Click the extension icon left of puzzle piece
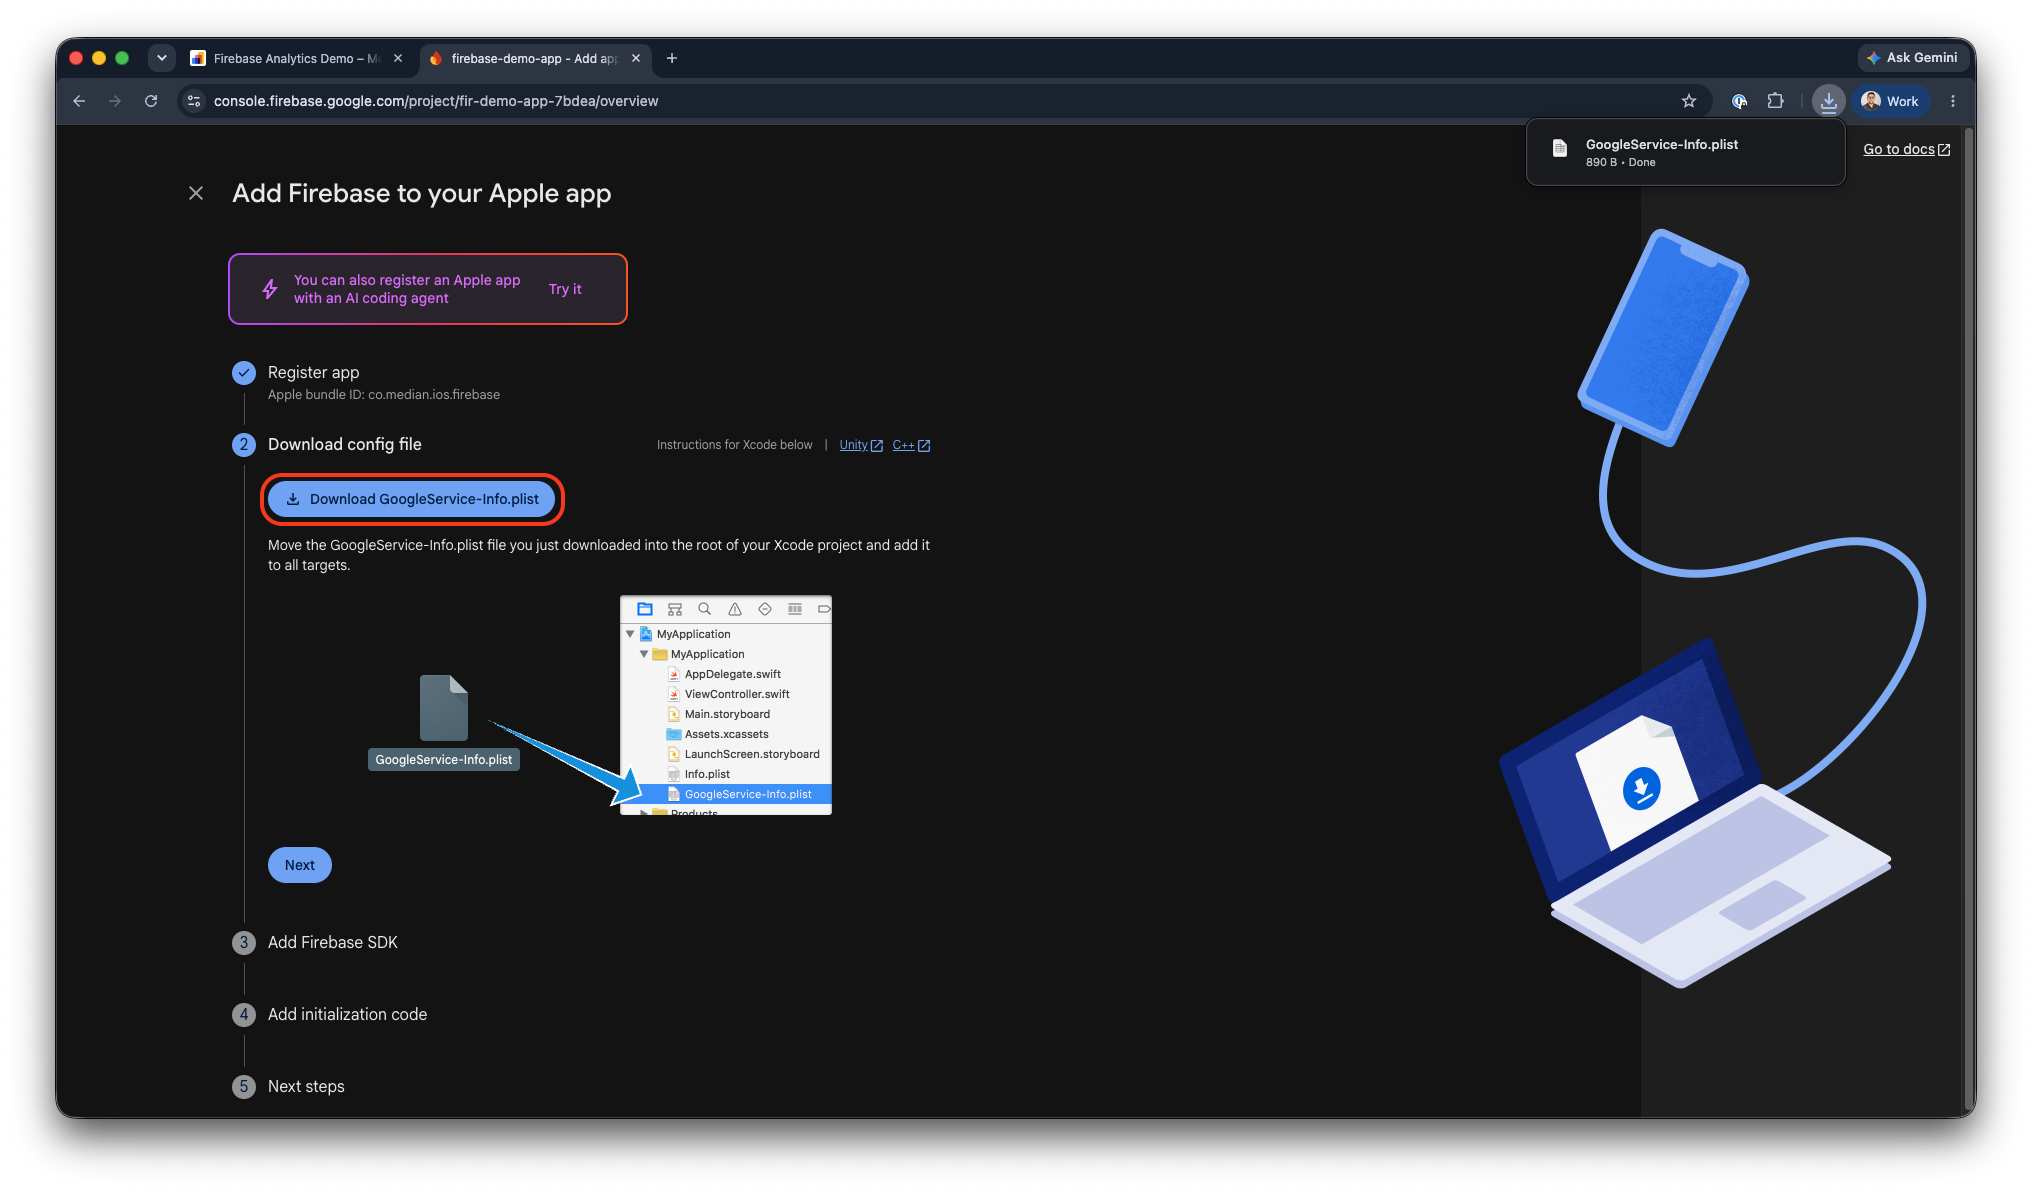The image size is (2032, 1192). point(1740,101)
